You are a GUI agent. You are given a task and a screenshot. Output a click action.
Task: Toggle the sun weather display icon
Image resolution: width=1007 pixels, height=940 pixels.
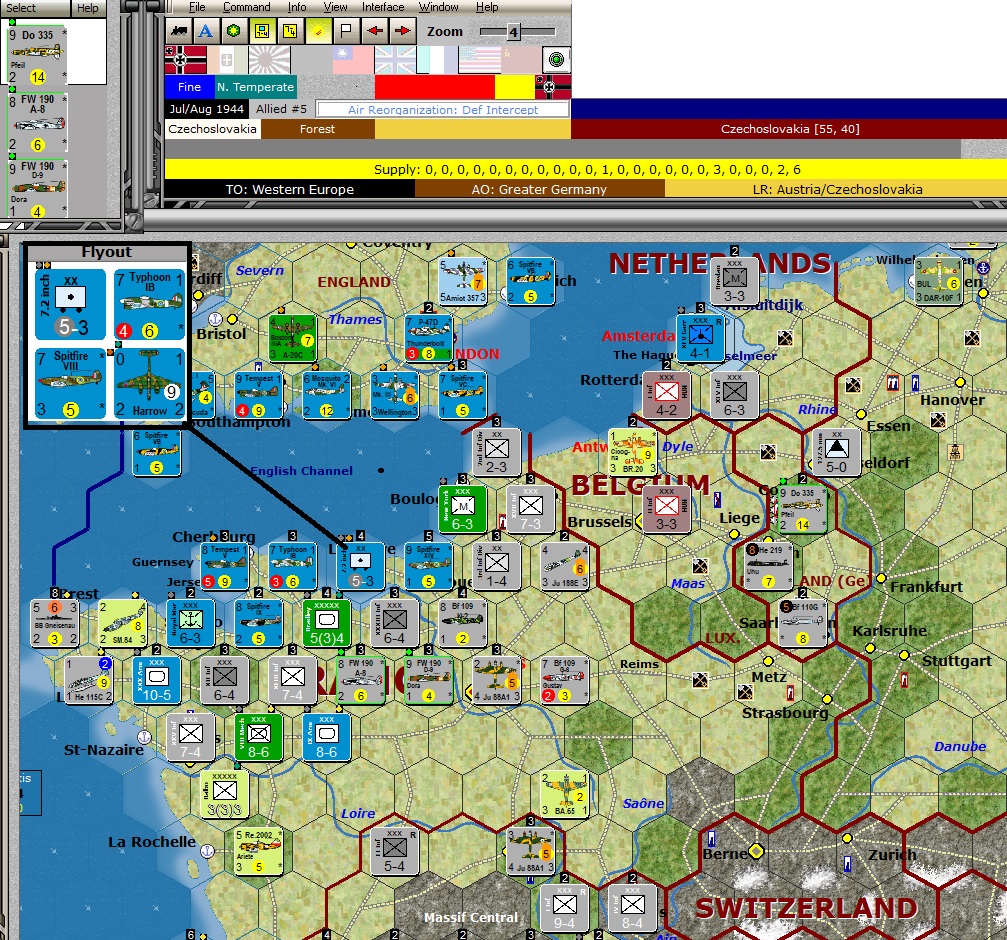pos(319,31)
